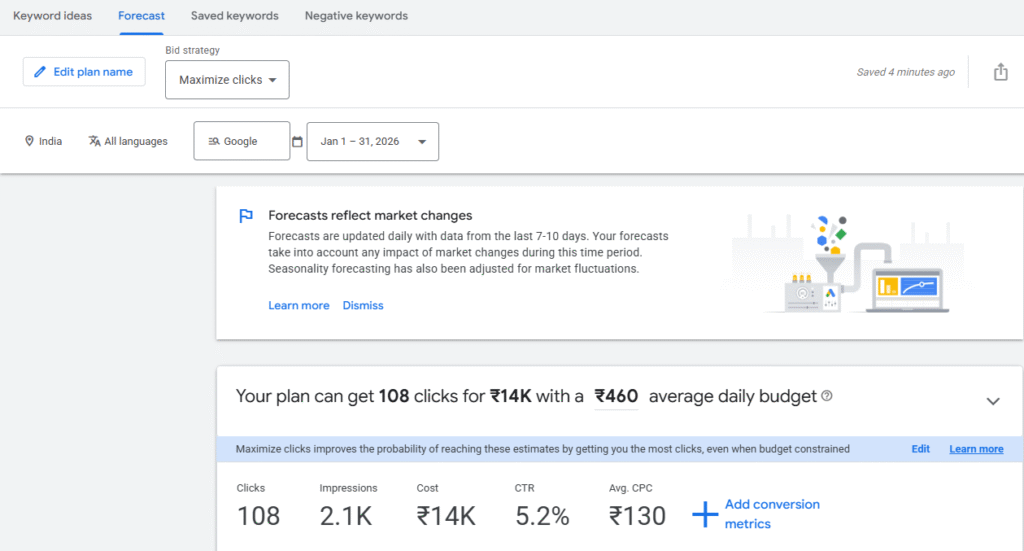Viewport: 1024px width, 551px height.
Task: Click the location pin icon
Action: pos(29,141)
